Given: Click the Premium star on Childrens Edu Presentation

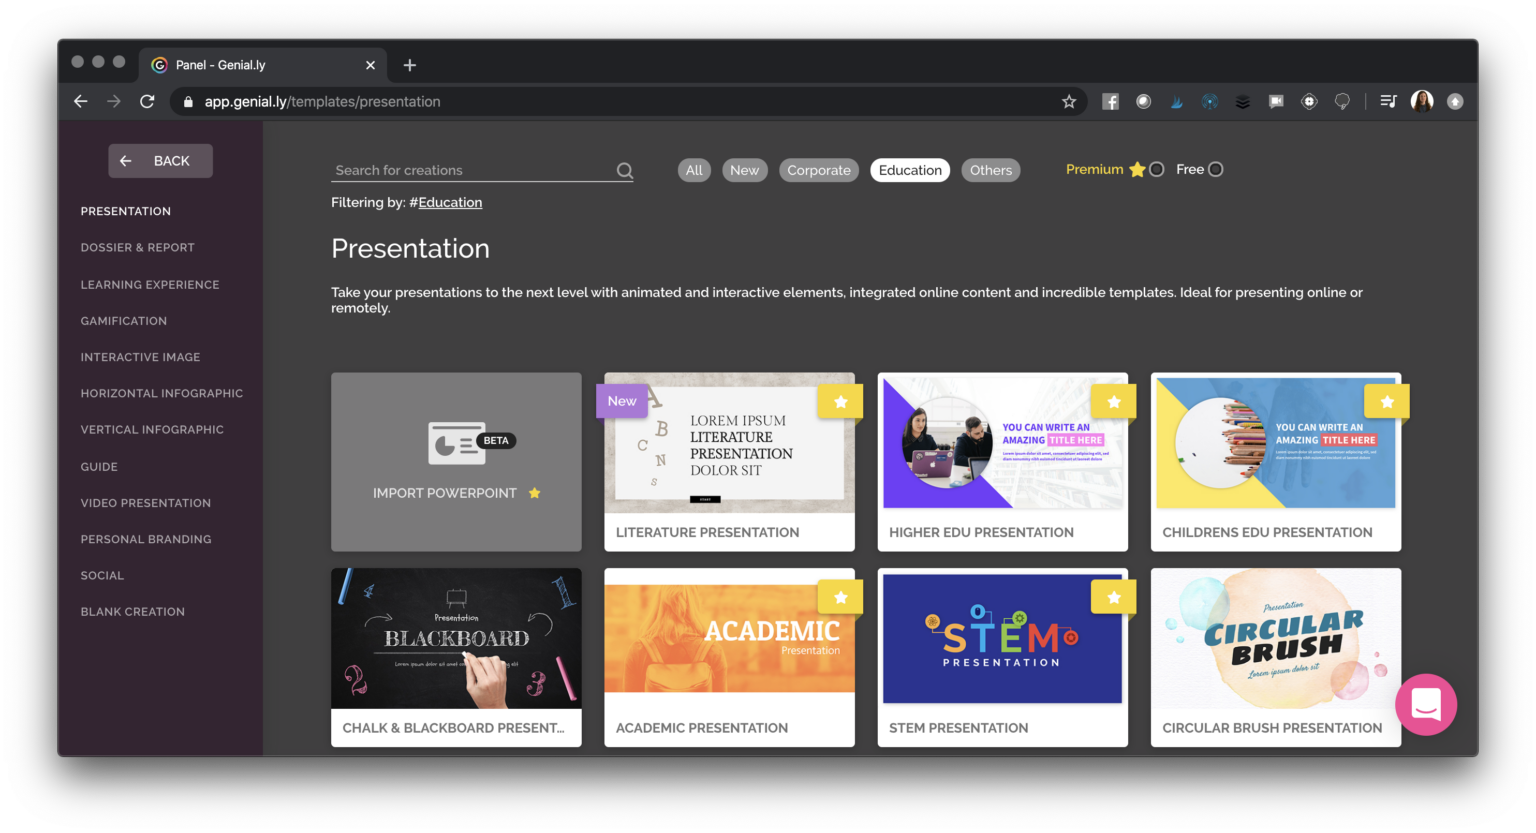Looking at the screenshot, I should [x=1386, y=400].
